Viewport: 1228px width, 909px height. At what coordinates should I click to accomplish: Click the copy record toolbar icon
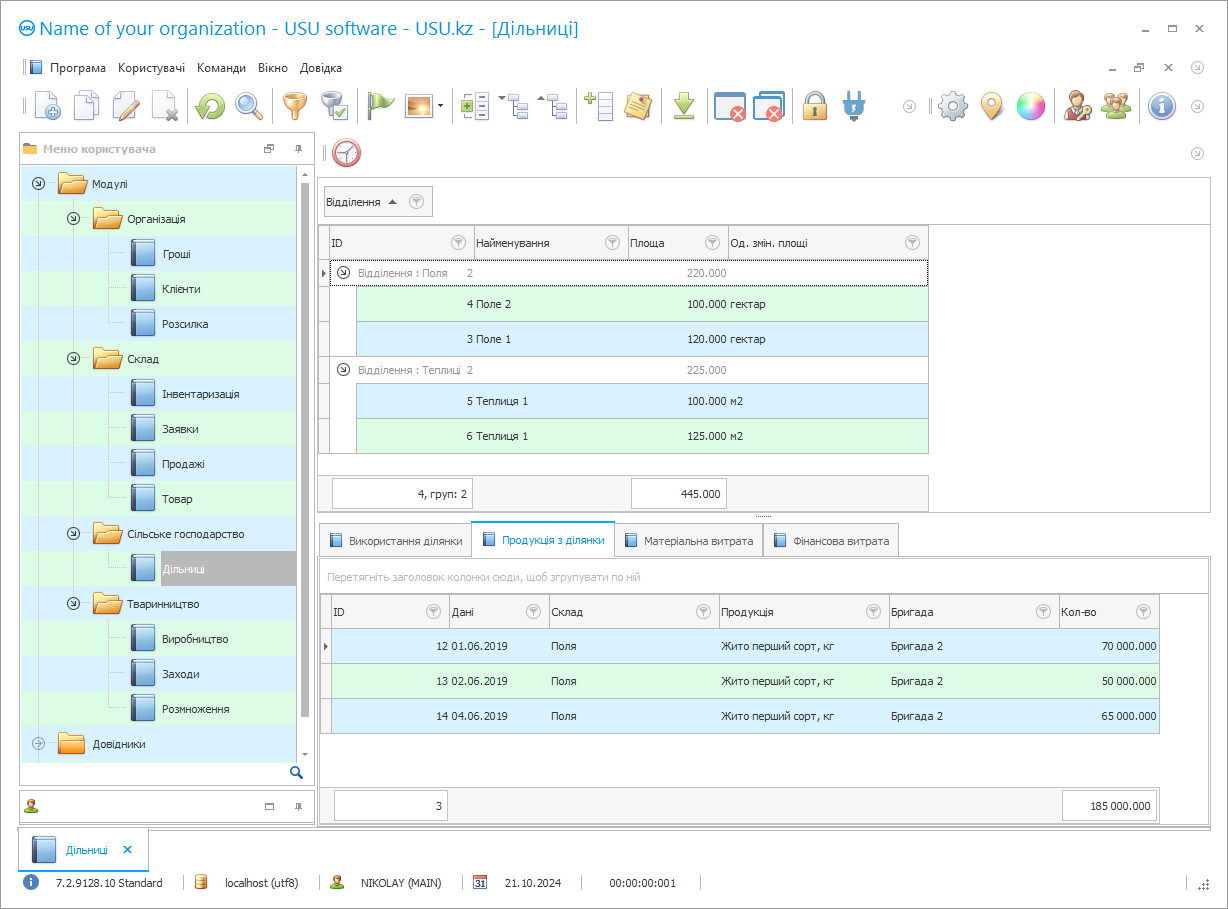[x=87, y=106]
